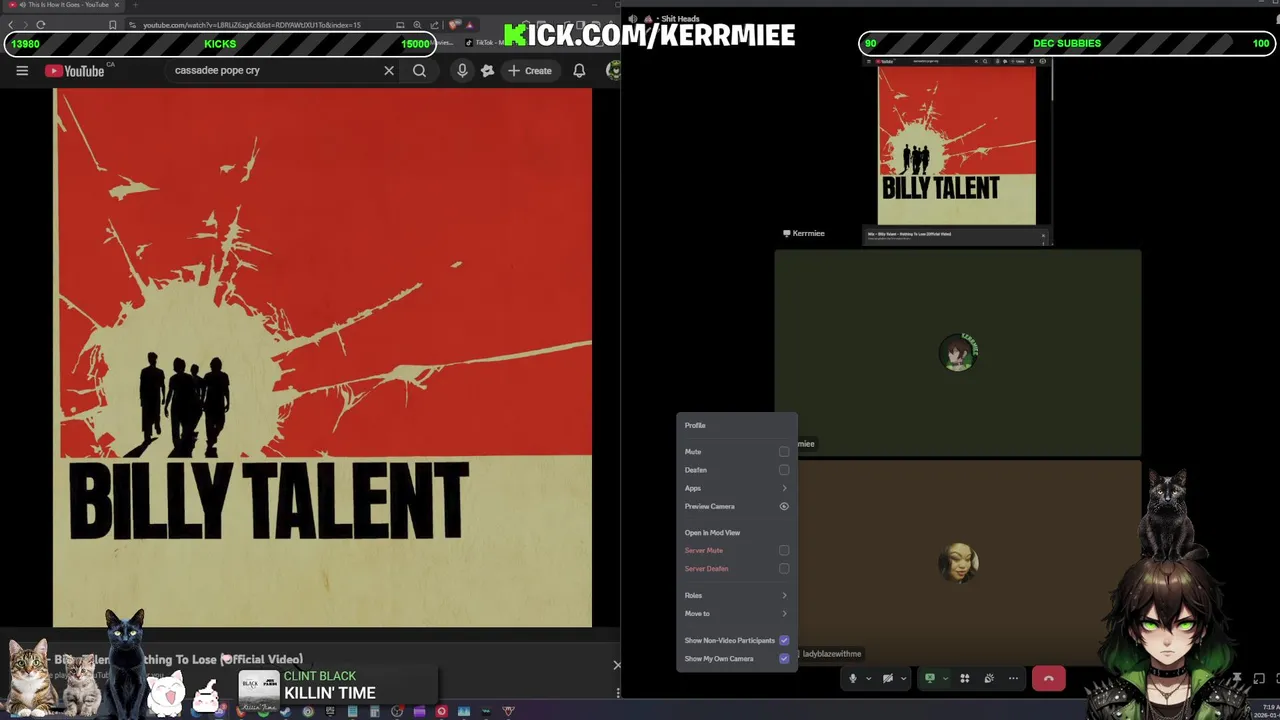1280x720 pixels.
Task: Select the ladyblazewithme participant tile
Action: [957, 561]
